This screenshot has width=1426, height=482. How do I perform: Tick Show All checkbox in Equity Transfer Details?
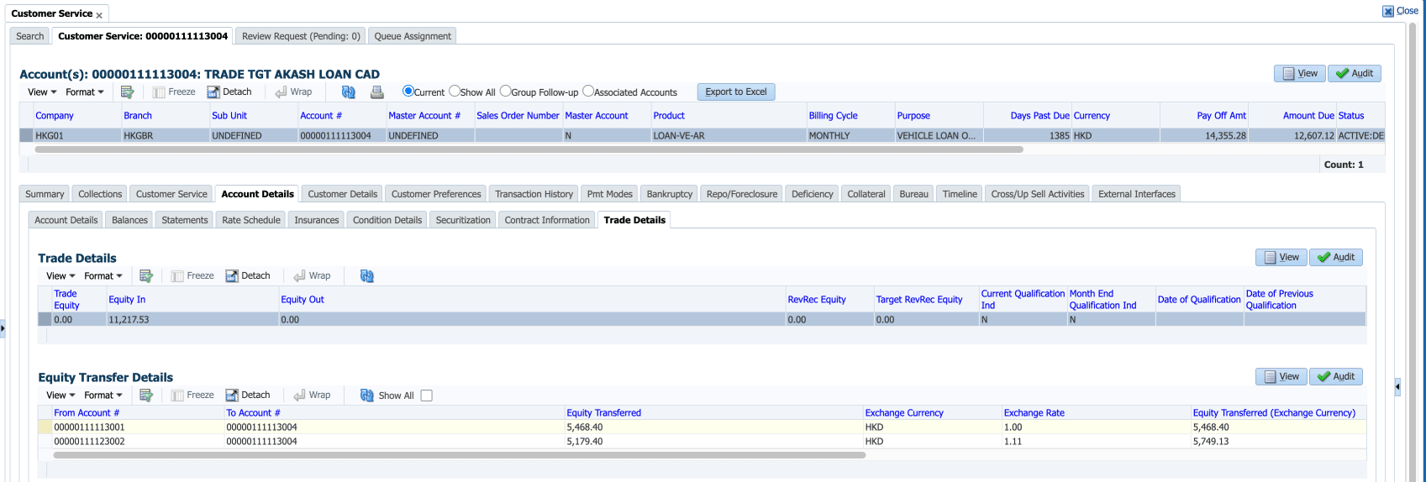[426, 396]
